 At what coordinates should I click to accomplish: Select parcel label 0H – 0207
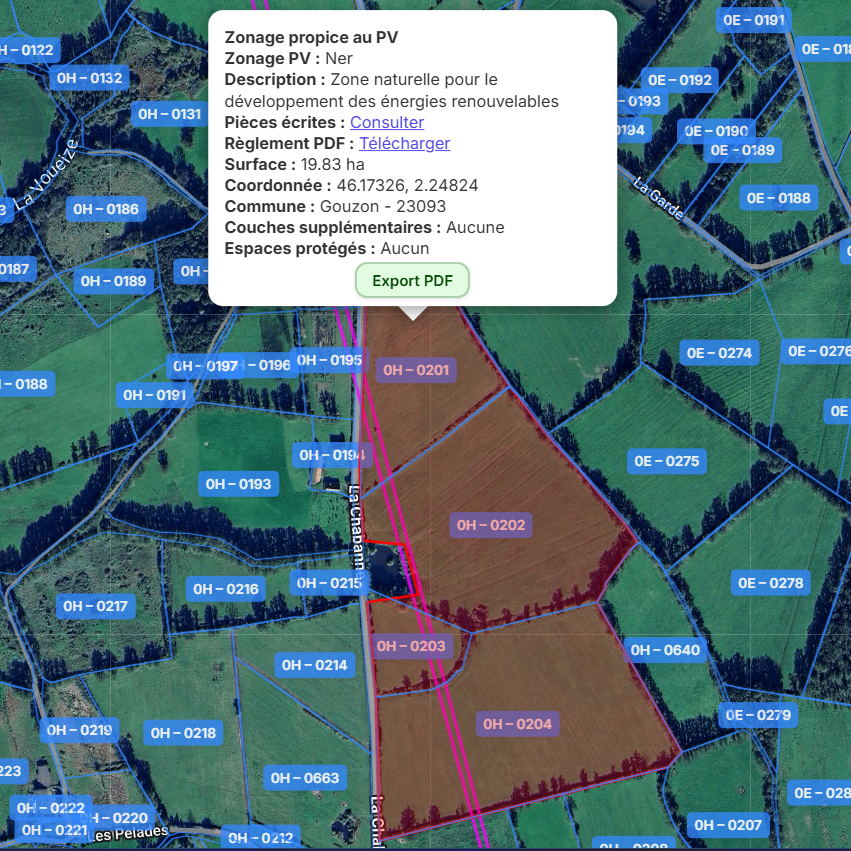coord(728,825)
